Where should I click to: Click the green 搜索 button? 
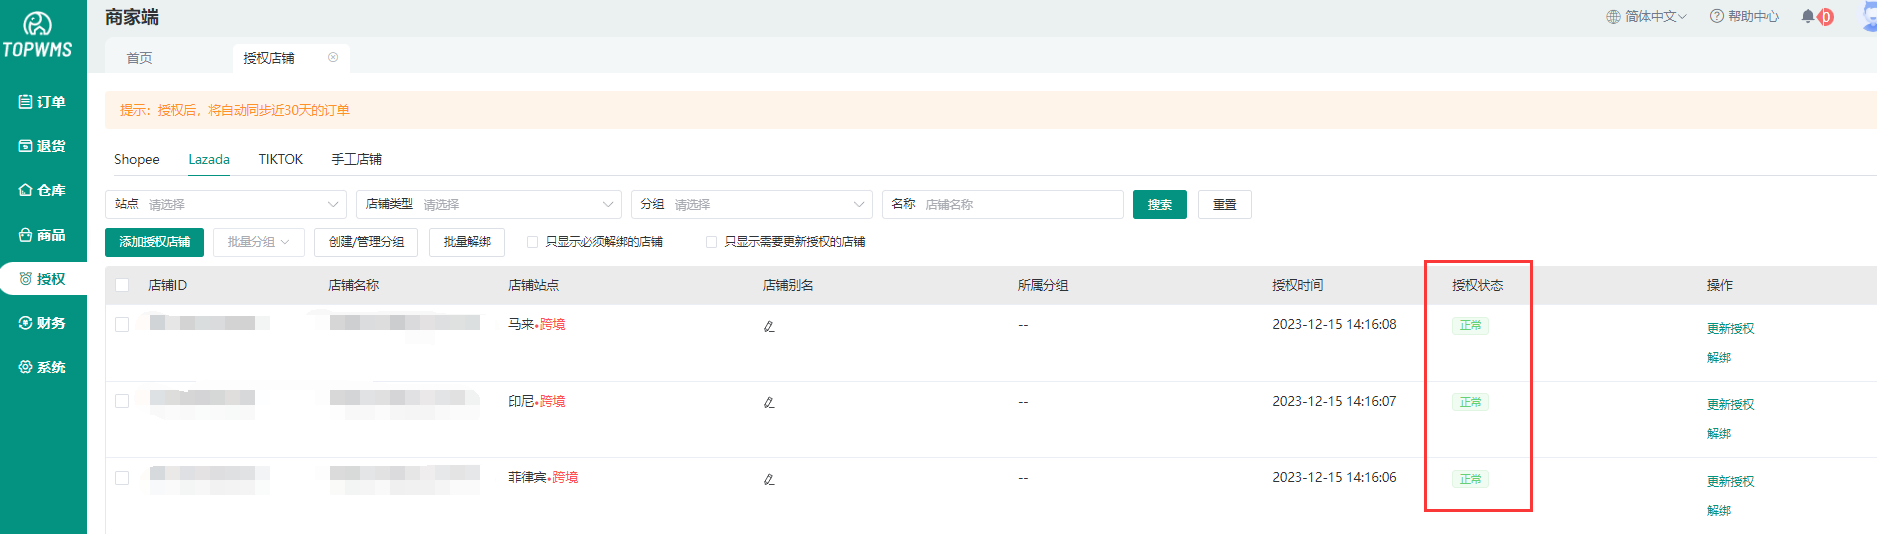1159,204
